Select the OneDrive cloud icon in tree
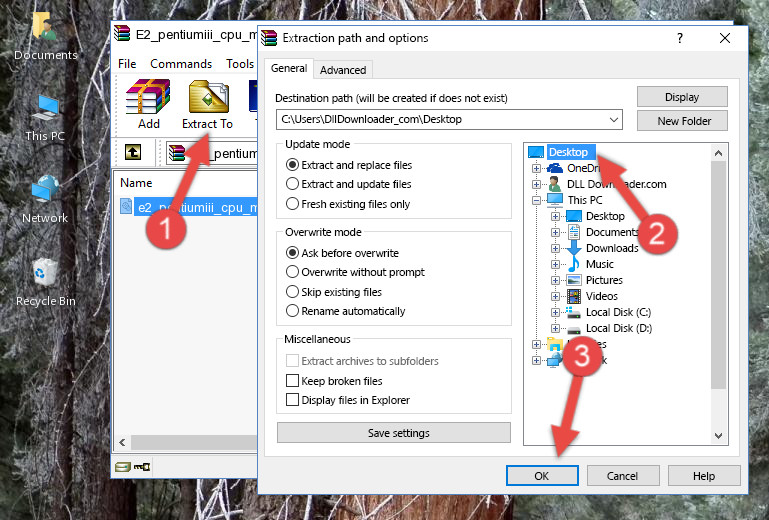 (x=555, y=168)
